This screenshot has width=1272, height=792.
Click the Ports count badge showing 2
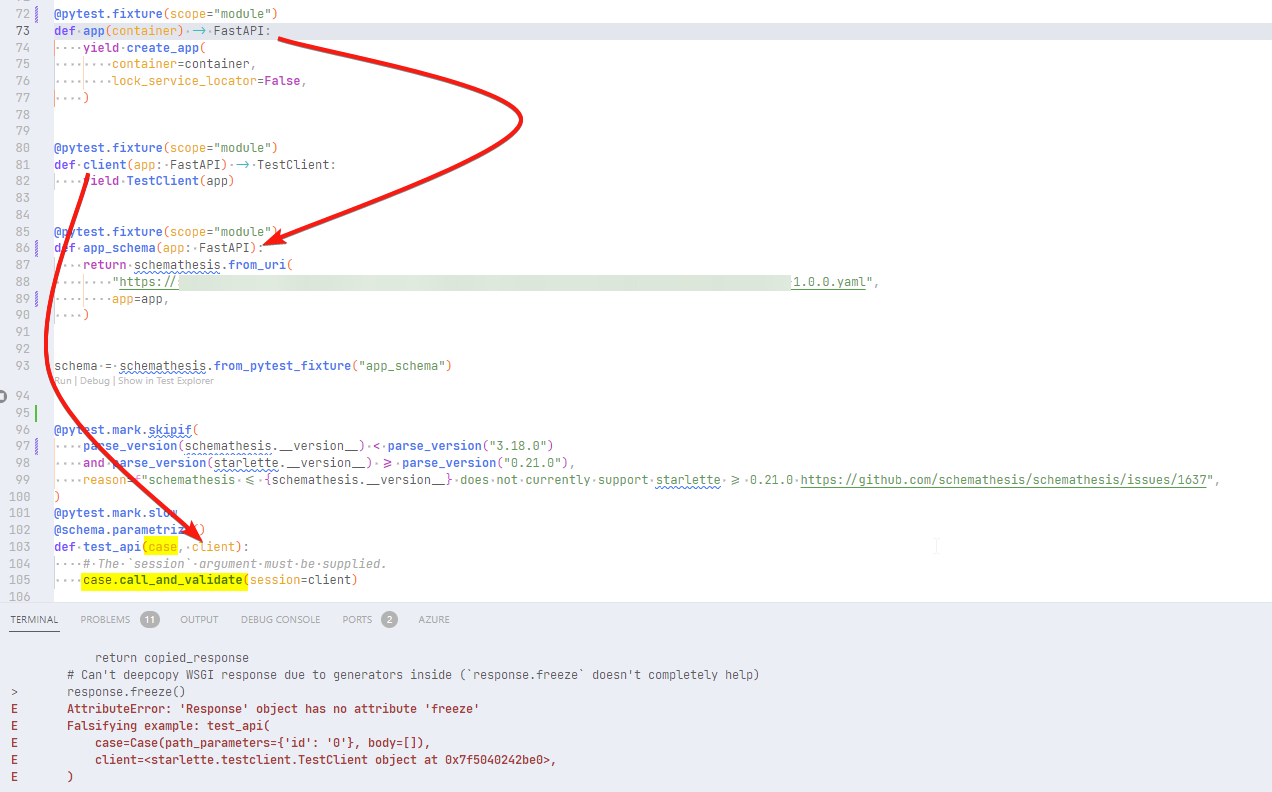click(390, 619)
